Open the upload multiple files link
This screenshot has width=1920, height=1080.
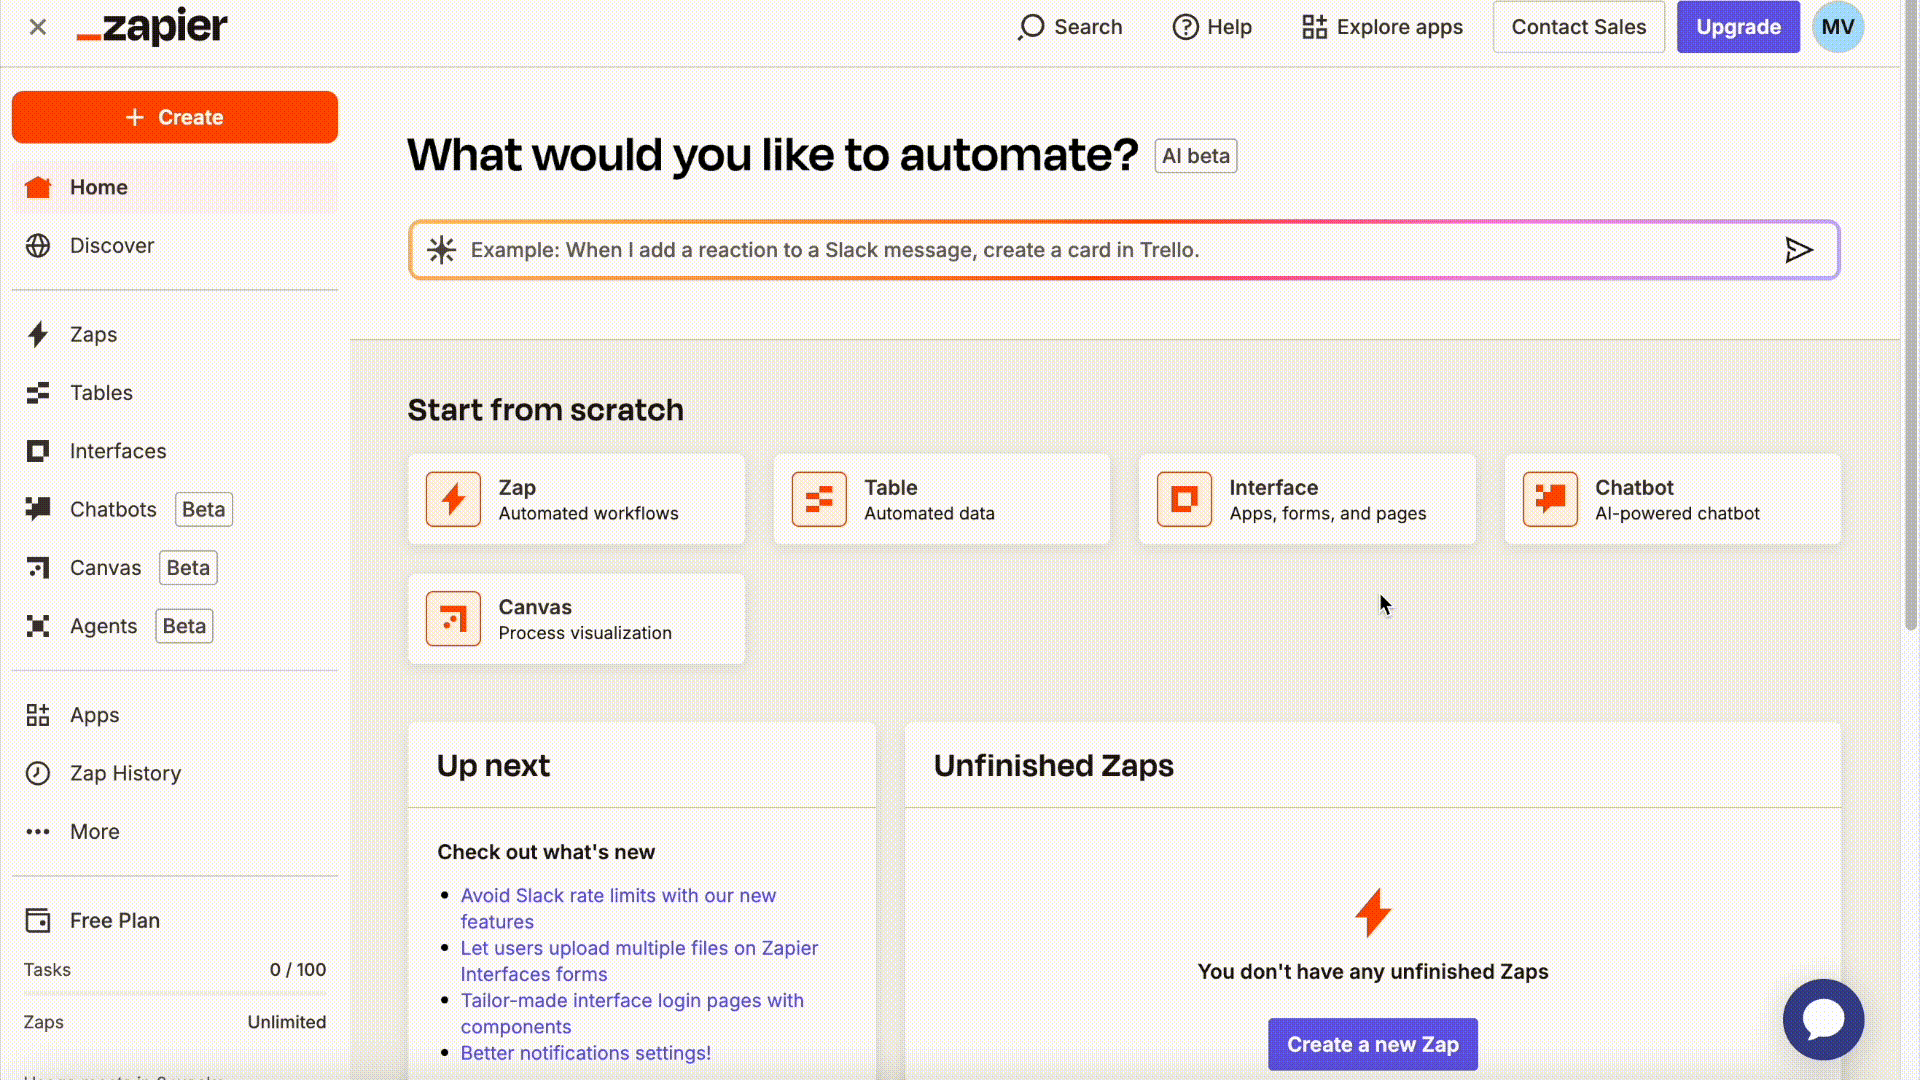(639, 961)
